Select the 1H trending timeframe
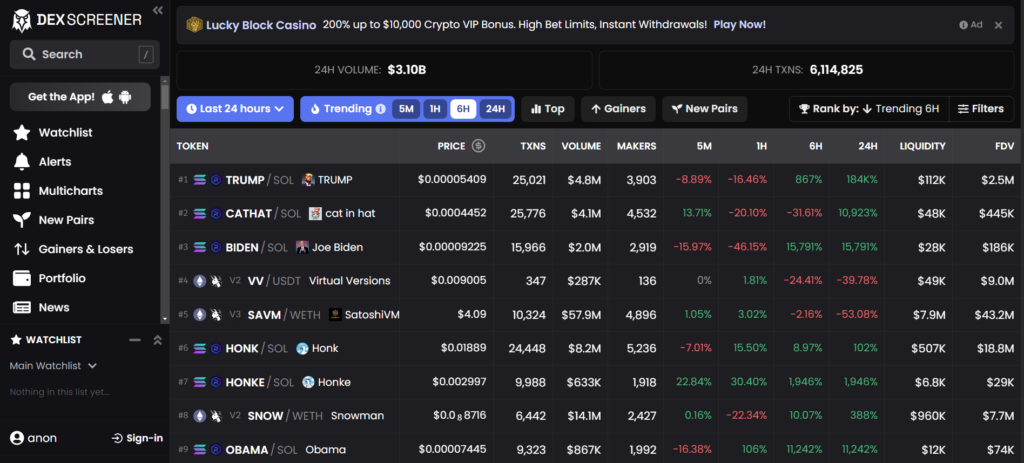Viewport: 1024px width, 463px height. pyautogui.click(x=434, y=109)
